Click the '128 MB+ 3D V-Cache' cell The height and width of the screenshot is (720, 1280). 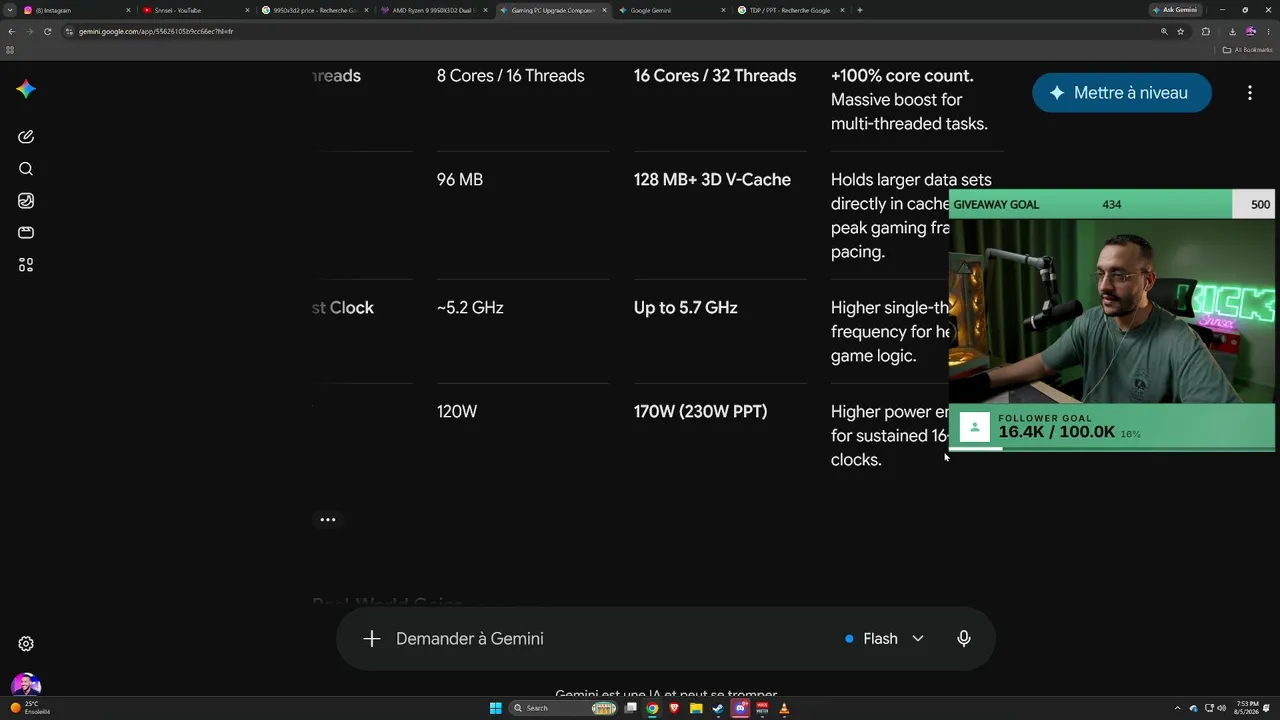point(712,180)
